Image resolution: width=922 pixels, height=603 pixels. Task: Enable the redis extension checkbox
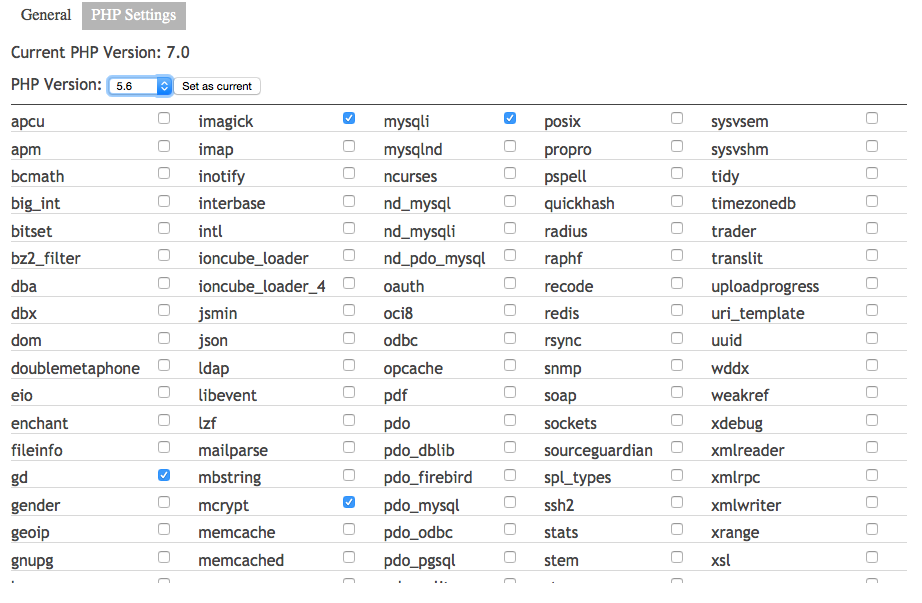(x=677, y=310)
